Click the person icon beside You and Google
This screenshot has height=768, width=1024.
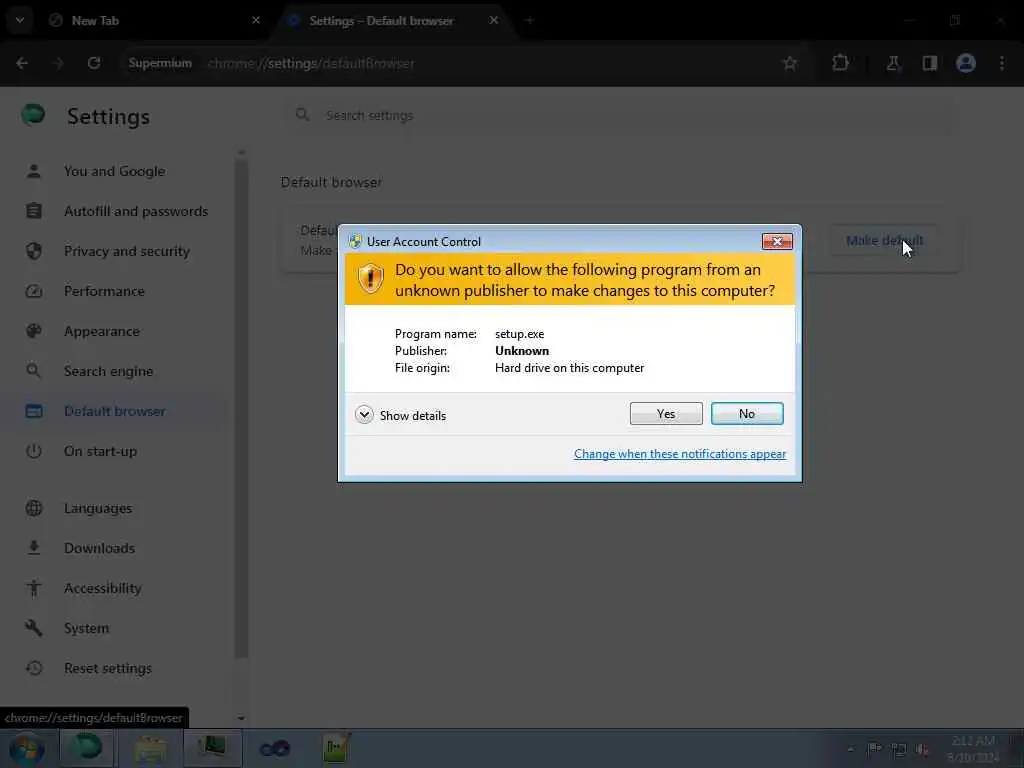pyautogui.click(x=34, y=171)
